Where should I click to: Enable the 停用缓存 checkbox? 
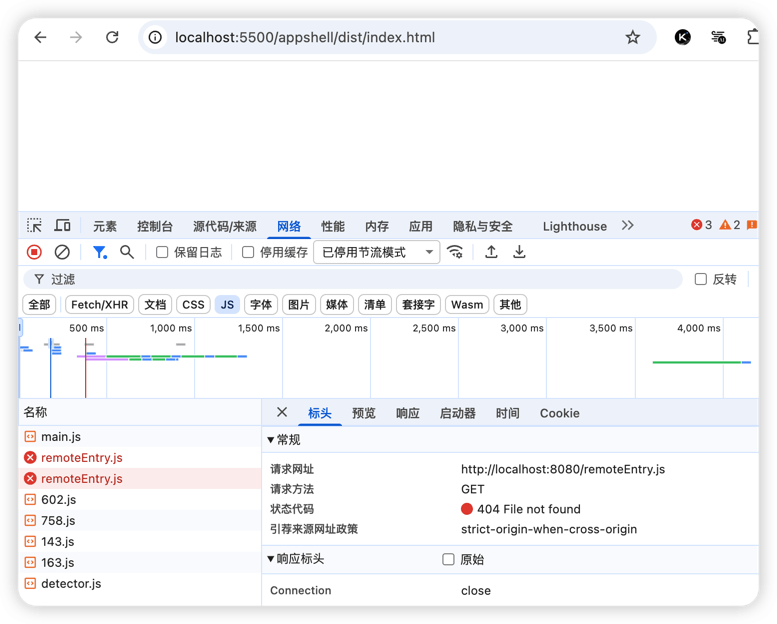pyautogui.click(x=248, y=253)
